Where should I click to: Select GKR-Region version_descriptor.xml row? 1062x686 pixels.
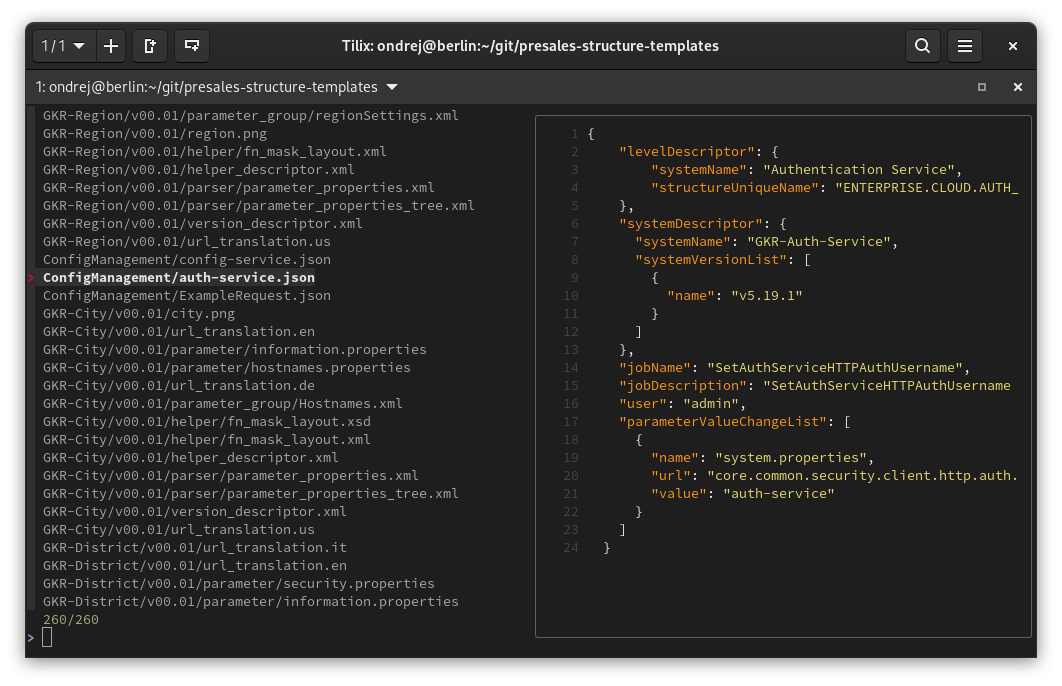(203, 223)
